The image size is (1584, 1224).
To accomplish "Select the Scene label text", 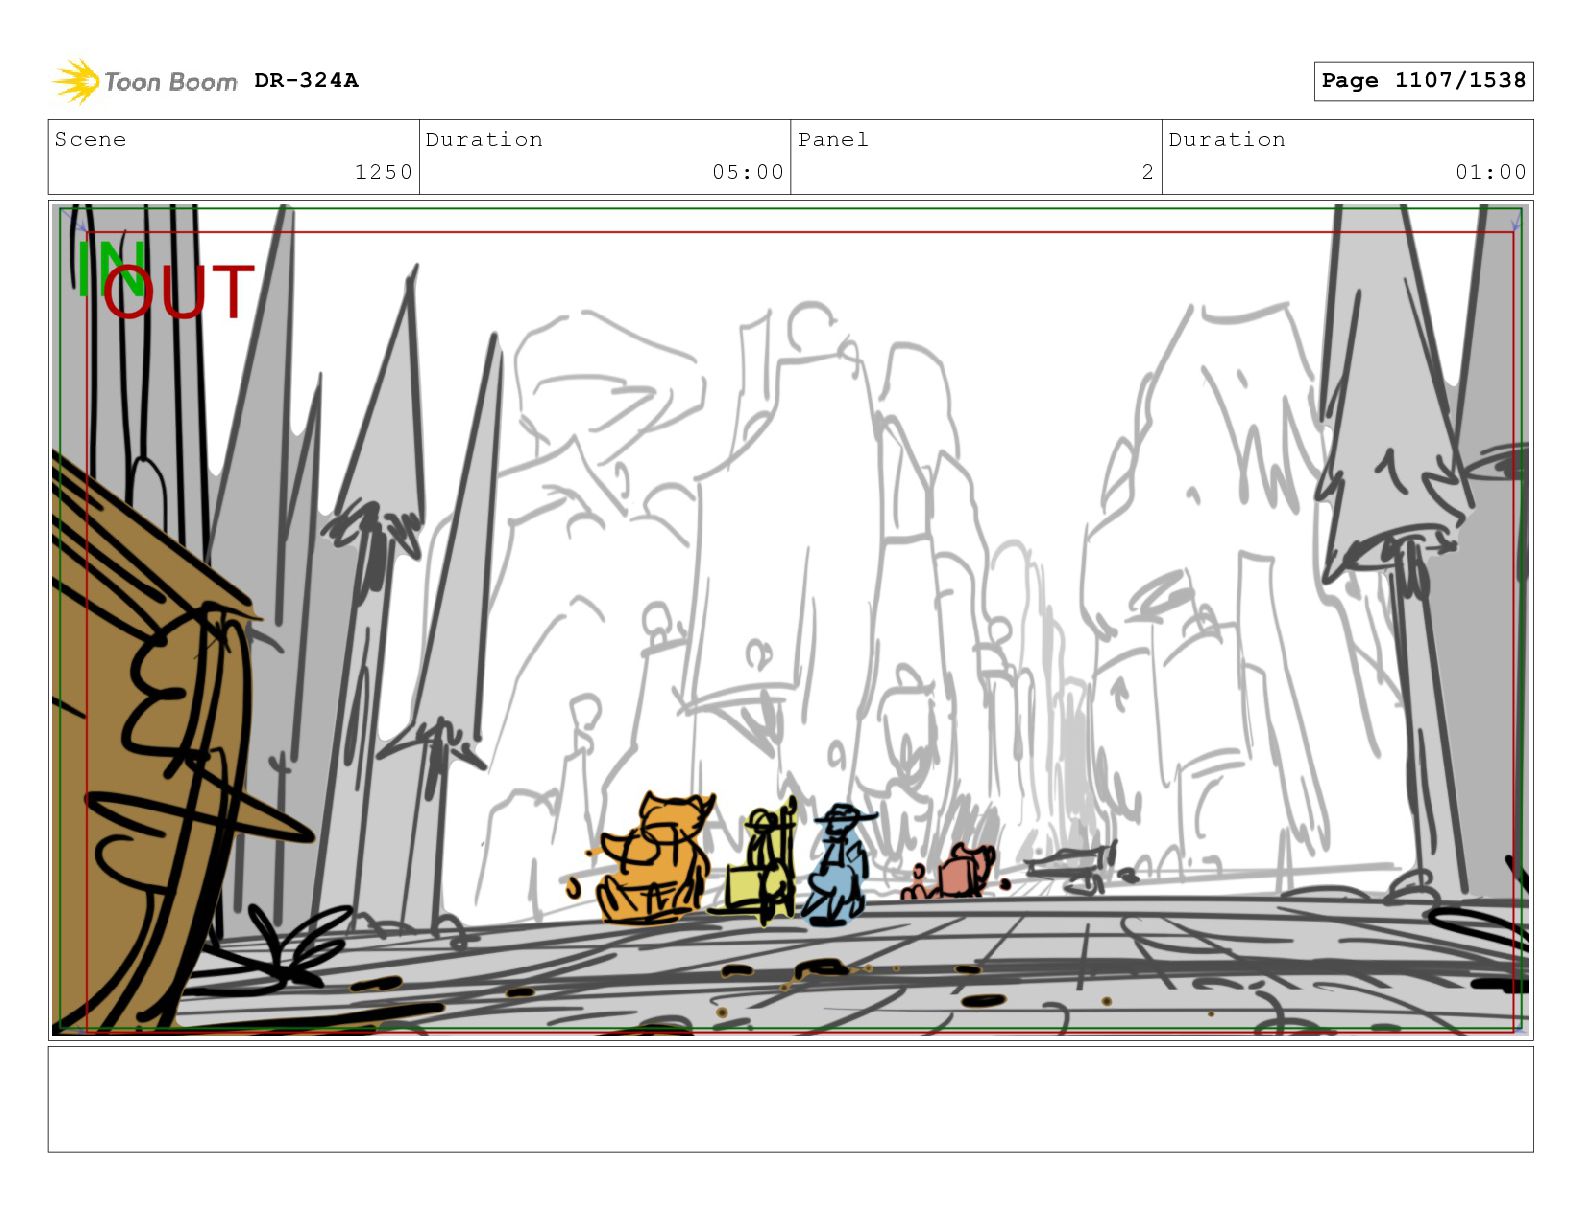I will coord(90,139).
